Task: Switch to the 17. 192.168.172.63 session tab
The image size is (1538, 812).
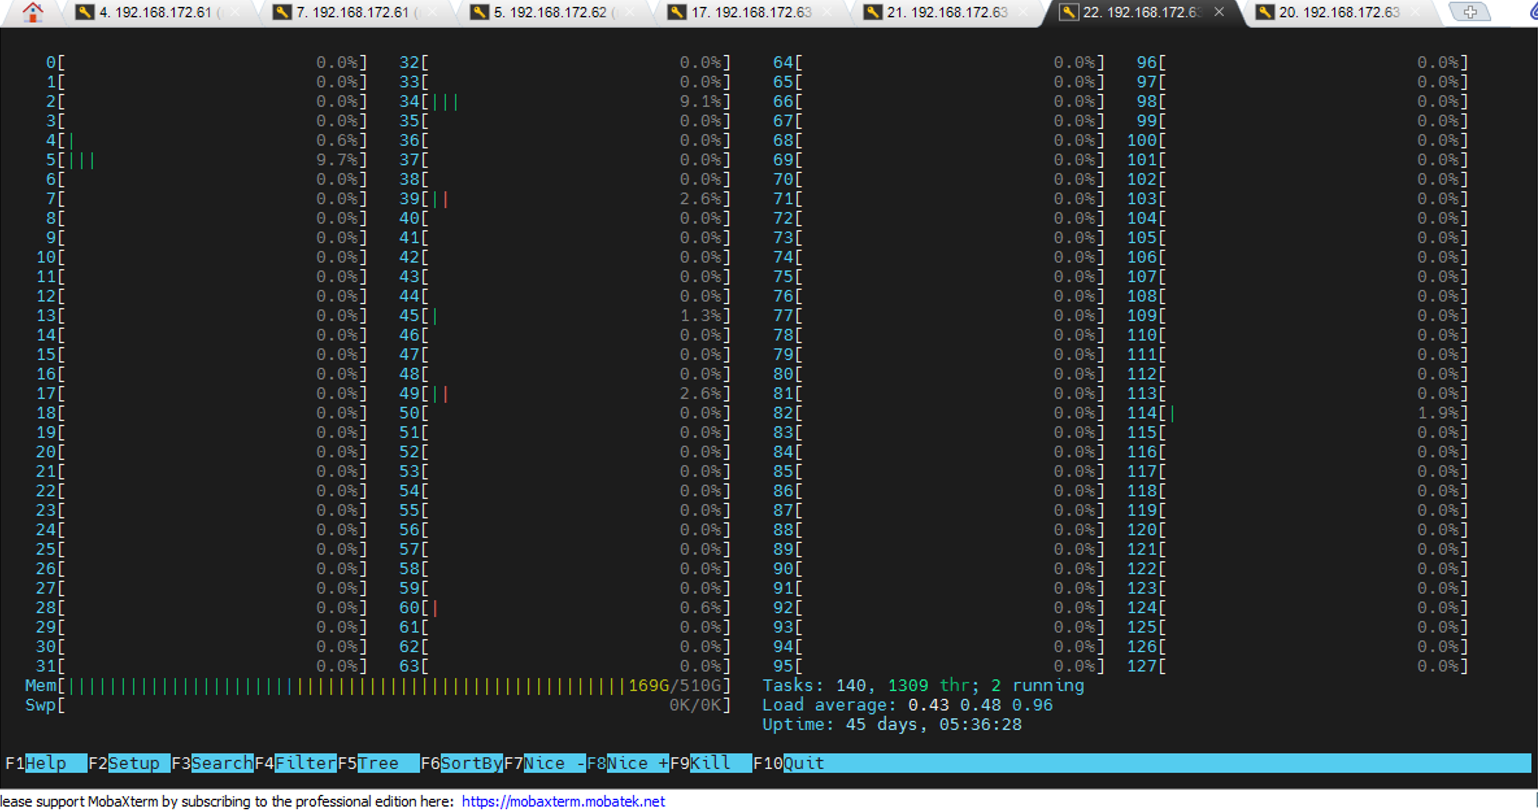Action: click(x=751, y=13)
